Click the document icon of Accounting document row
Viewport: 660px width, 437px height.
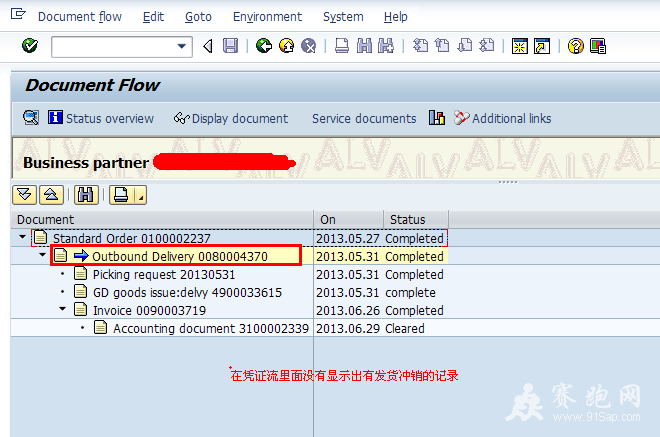pos(100,327)
